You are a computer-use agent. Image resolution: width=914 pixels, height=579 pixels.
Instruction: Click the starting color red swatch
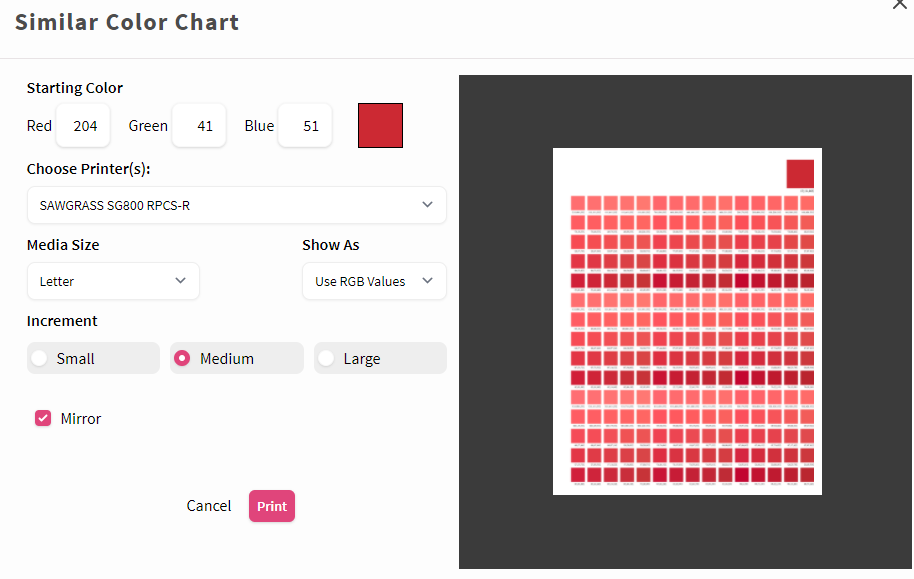click(380, 125)
